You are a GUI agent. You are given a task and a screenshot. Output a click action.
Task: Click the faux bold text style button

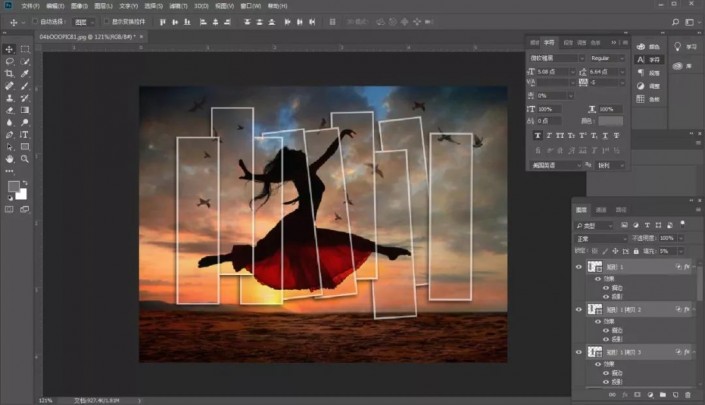pos(537,135)
